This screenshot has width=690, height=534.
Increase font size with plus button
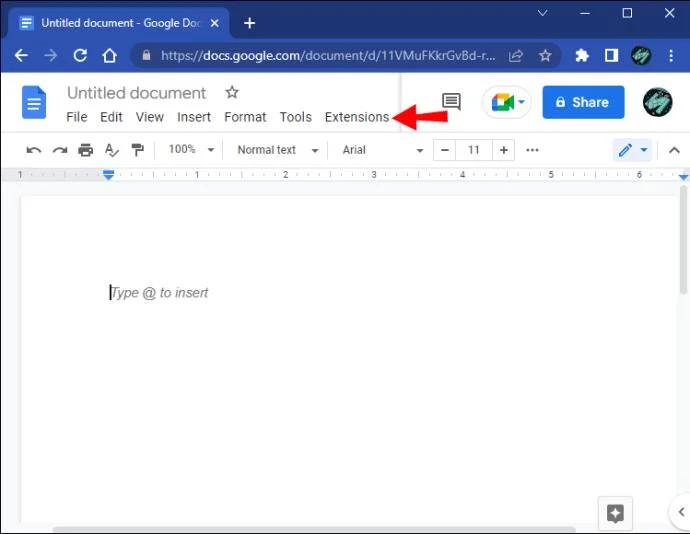click(503, 150)
